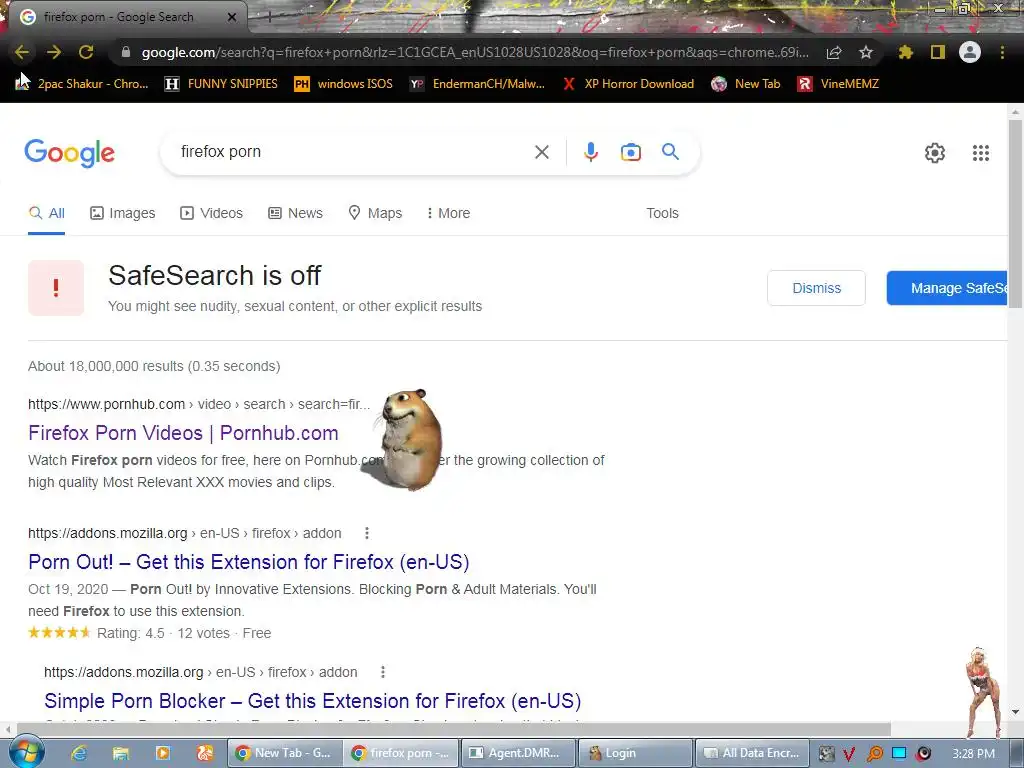Open options for Simple Porn Blocker result
Viewport: 1024px width, 768px height.
click(x=383, y=672)
